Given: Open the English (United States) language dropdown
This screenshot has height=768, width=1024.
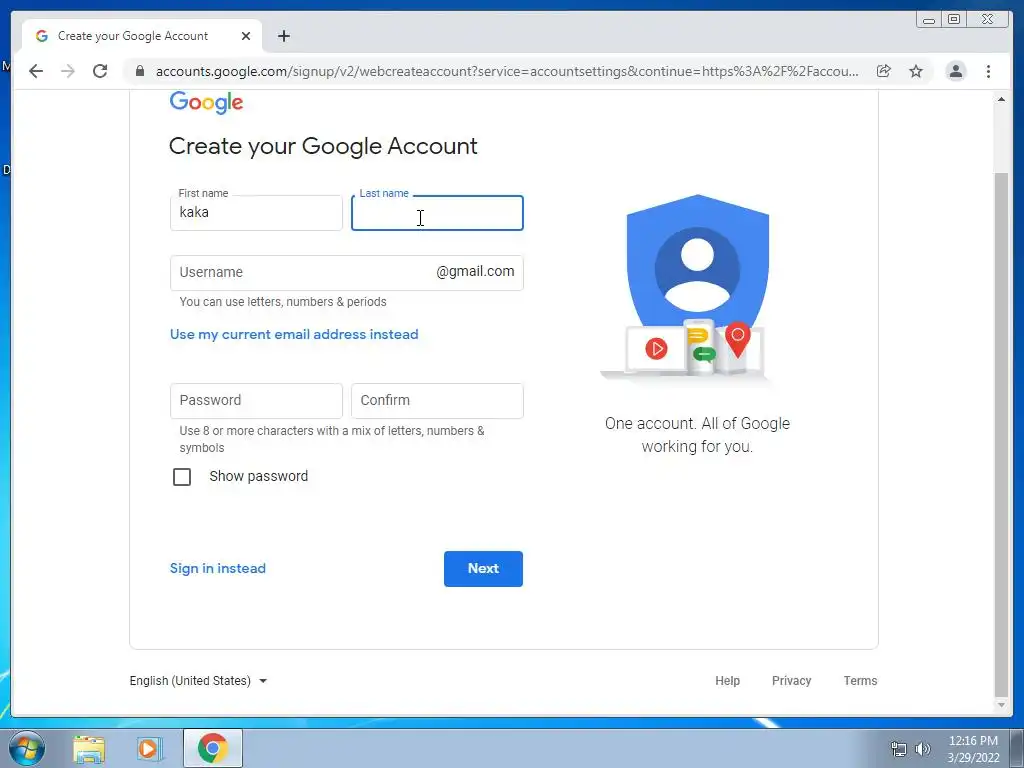Looking at the screenshot, I should pos(199,680).
